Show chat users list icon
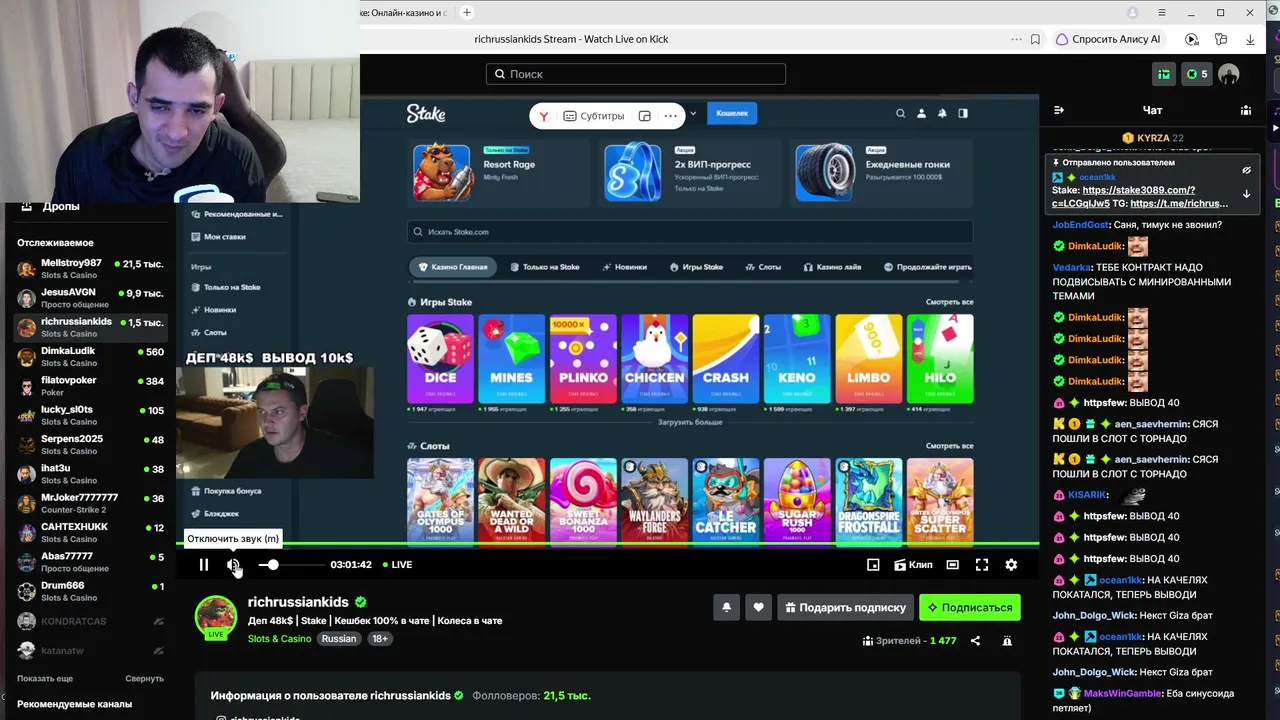1280x720 pixels. [x=1245, y=110]
